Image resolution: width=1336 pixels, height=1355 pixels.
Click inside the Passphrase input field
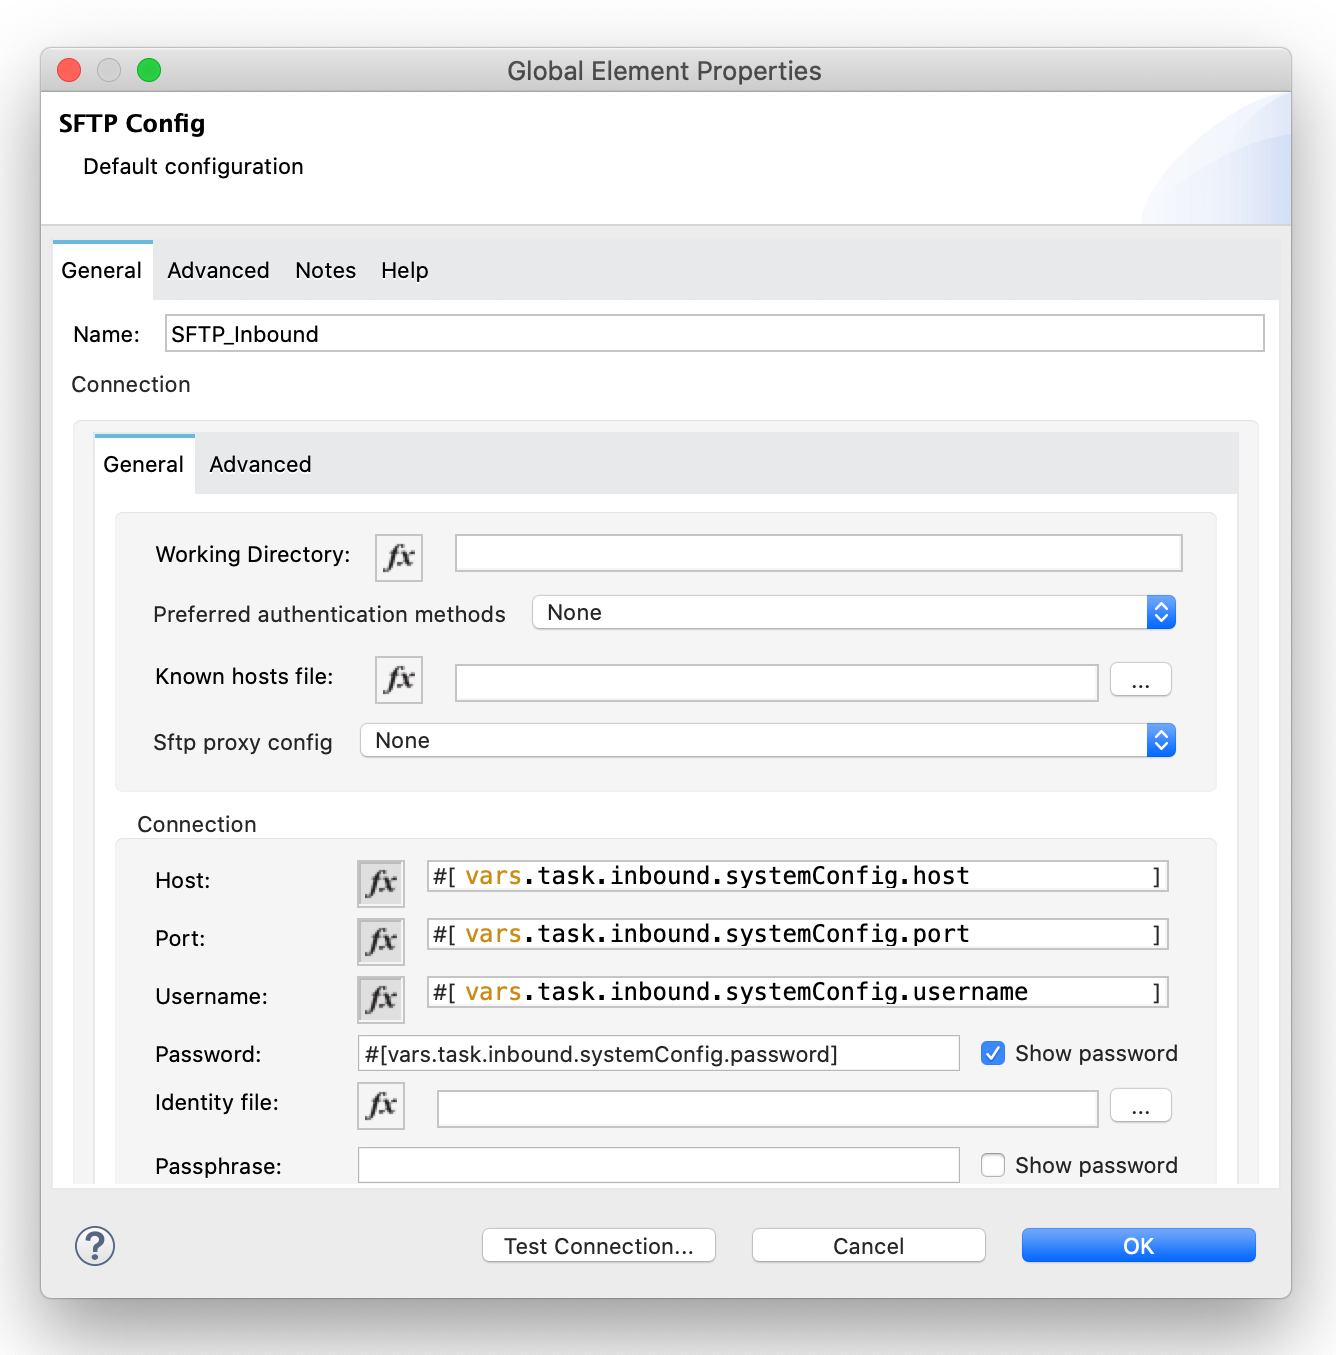tap(658, 1165)
